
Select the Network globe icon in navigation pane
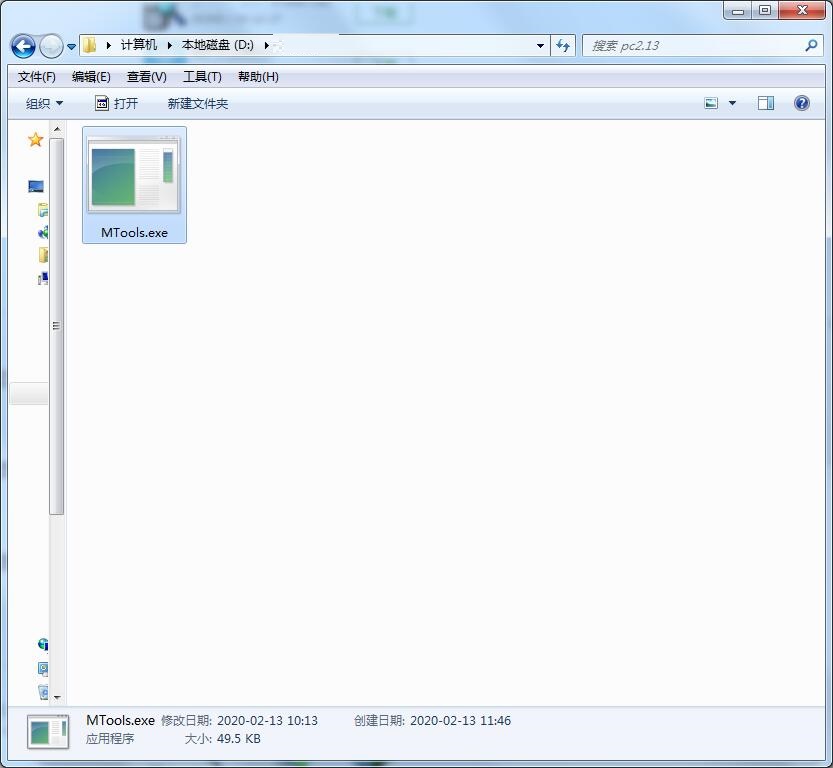[43, 644]
